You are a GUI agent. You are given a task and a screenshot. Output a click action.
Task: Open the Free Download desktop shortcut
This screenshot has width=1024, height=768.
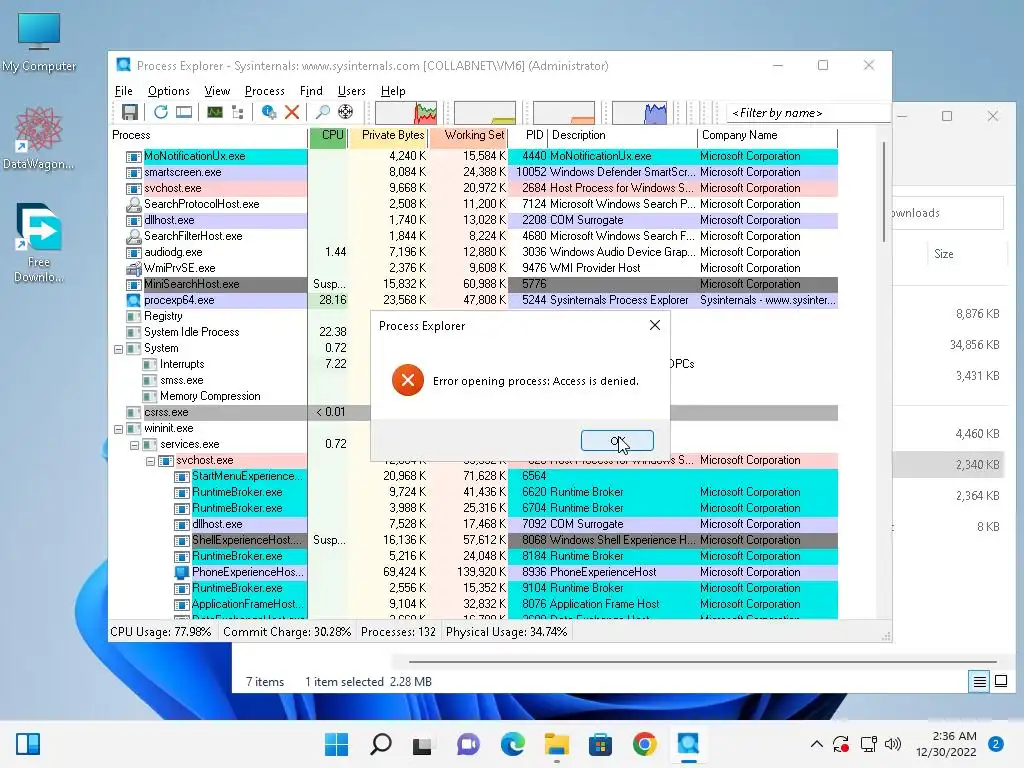(39, 243)
